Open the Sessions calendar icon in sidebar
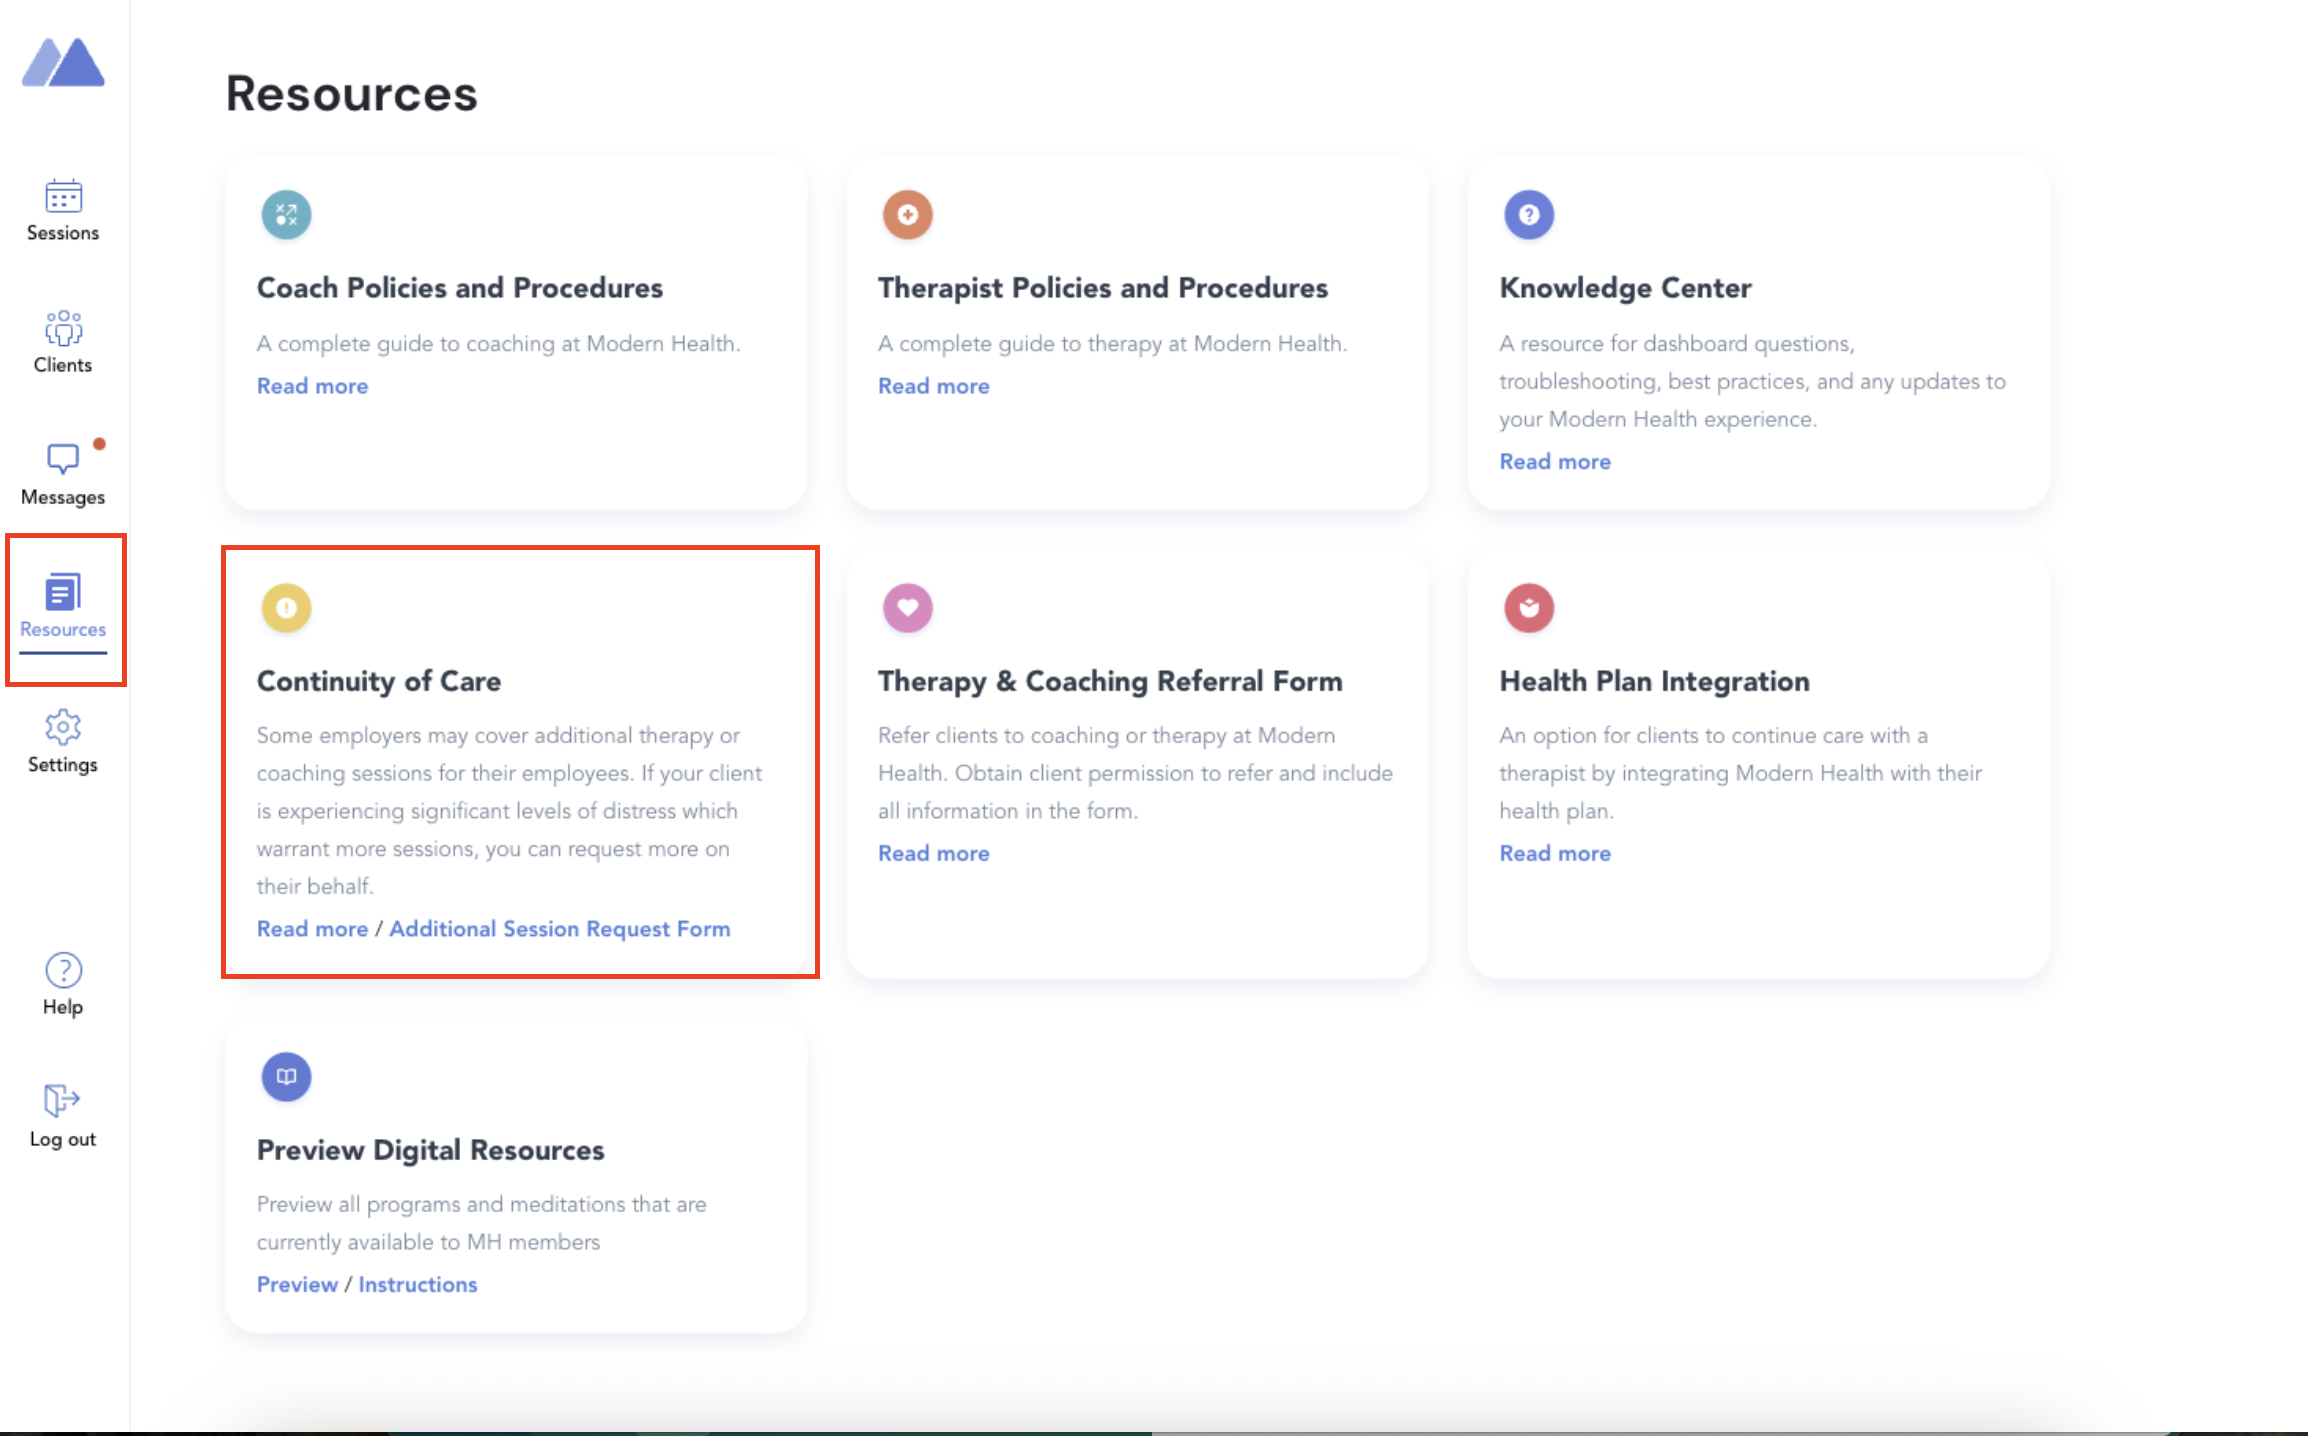 pyautogui.click(x=62, y=198)
